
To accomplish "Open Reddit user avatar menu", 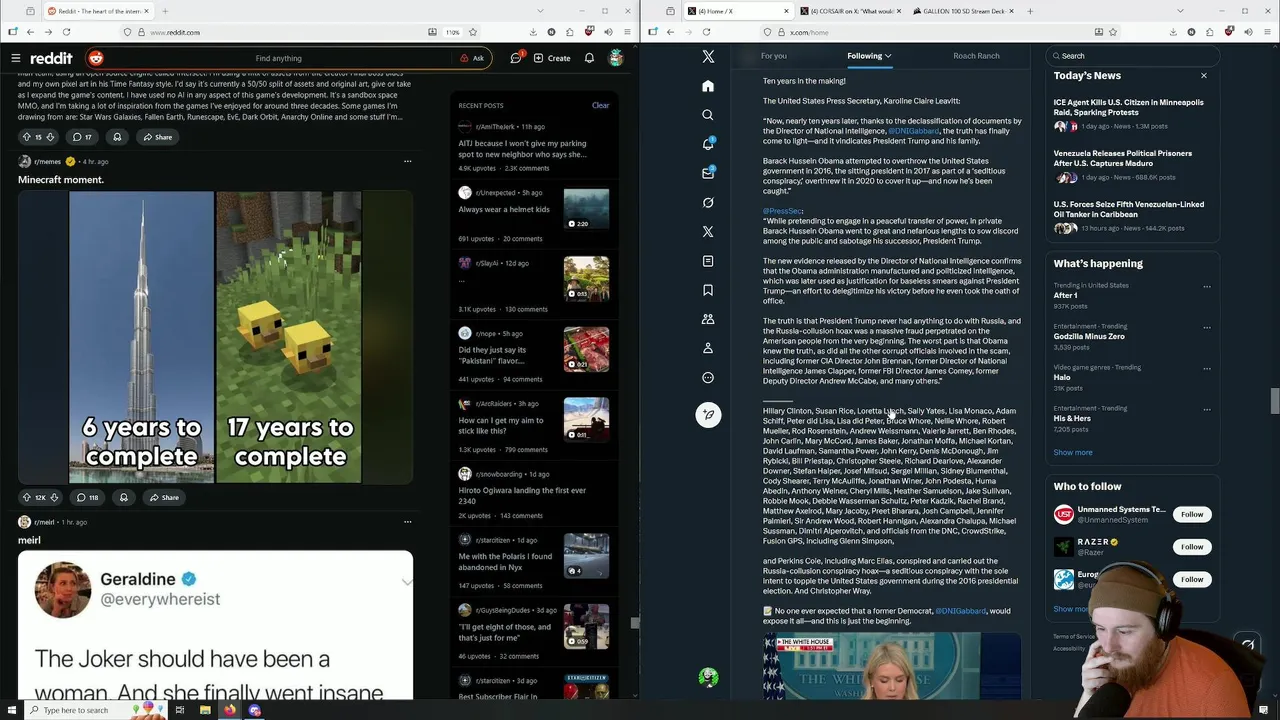I will coord(616,58).
